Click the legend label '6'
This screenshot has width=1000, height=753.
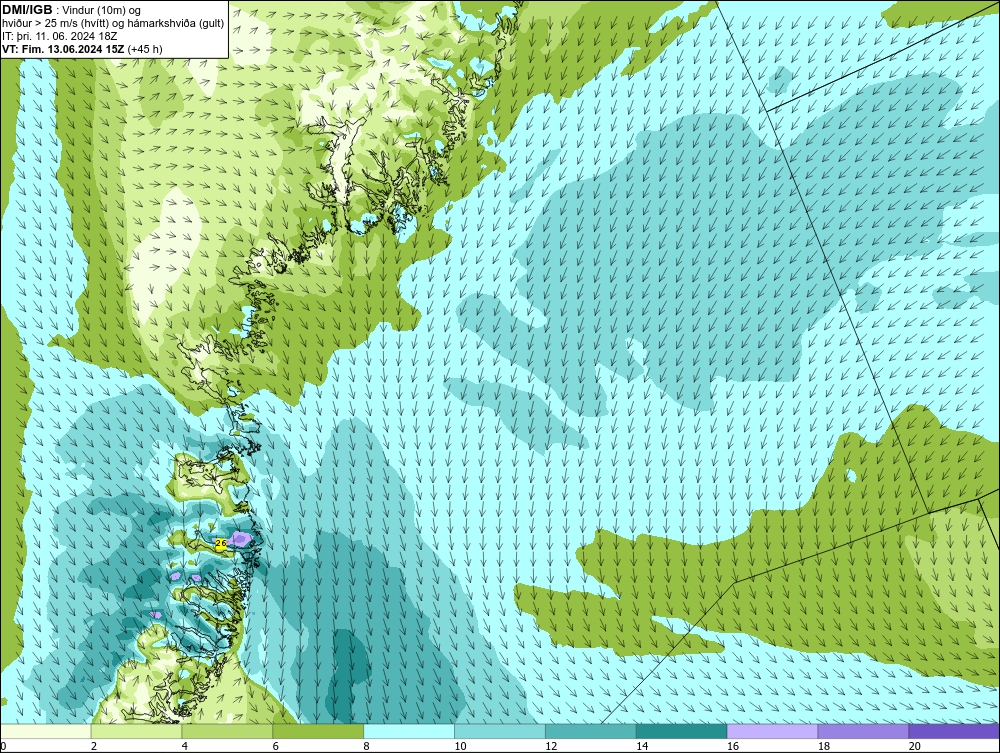(x=276, y=746)
